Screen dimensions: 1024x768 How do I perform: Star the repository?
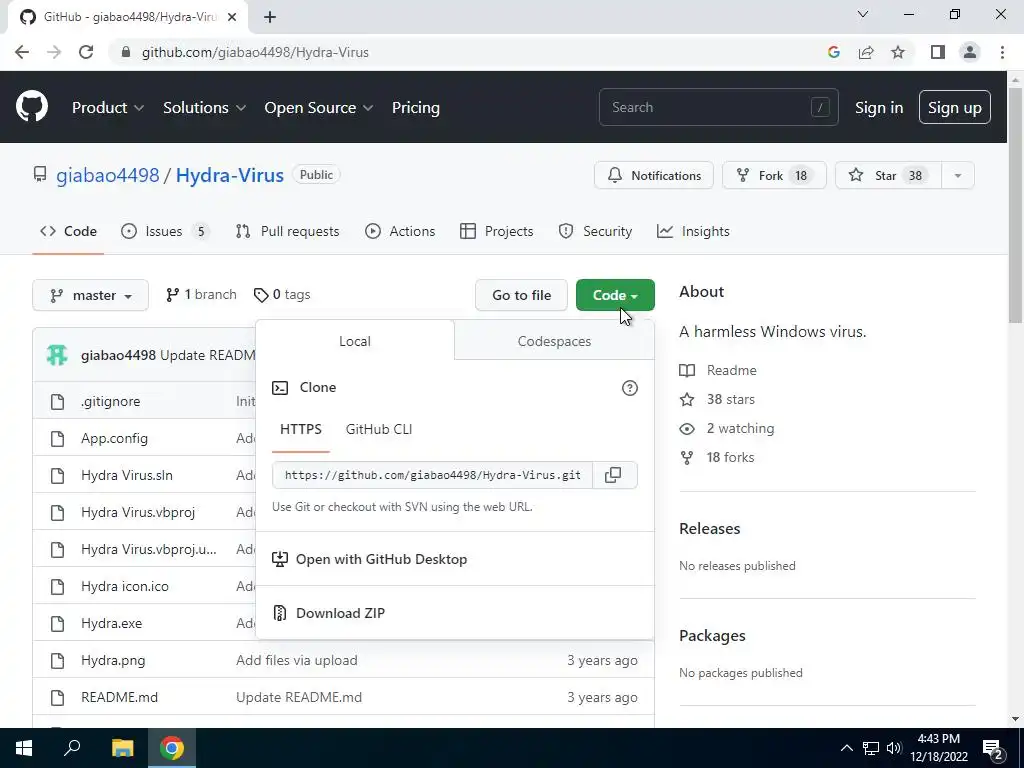(888, 175)
